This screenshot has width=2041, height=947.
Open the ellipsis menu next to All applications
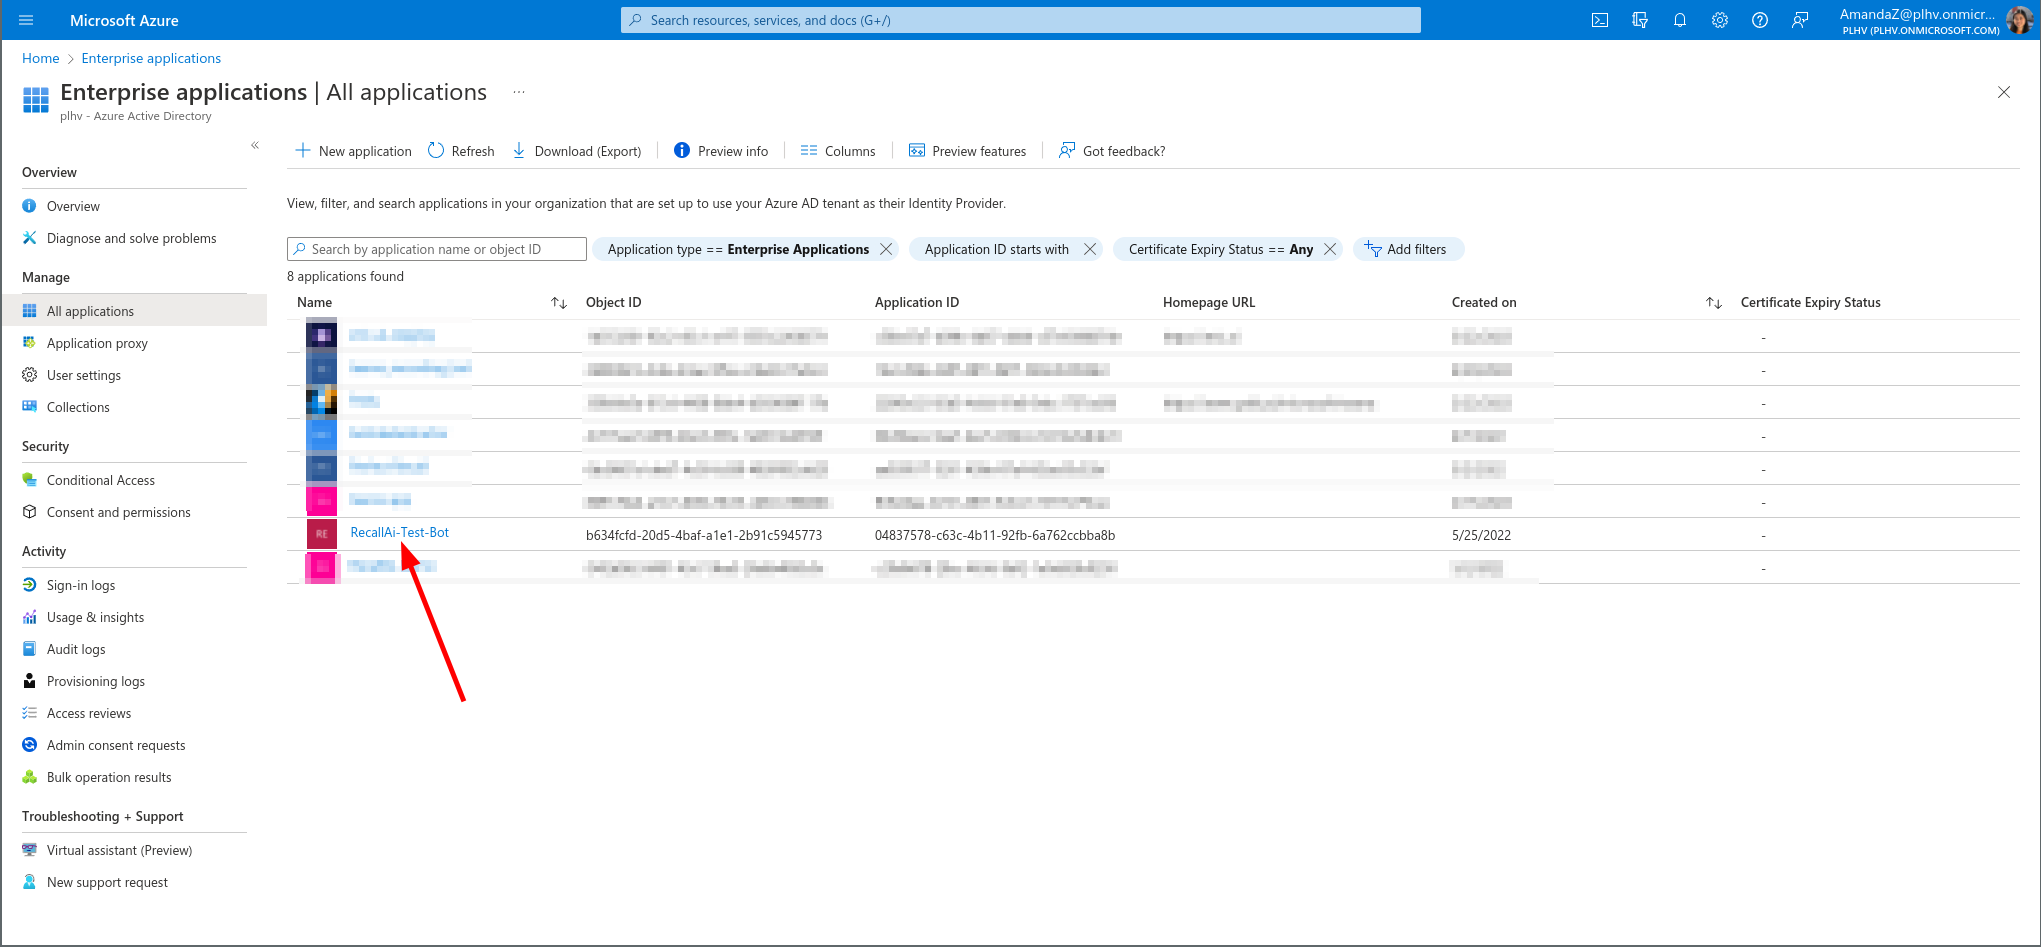point(519,92)
